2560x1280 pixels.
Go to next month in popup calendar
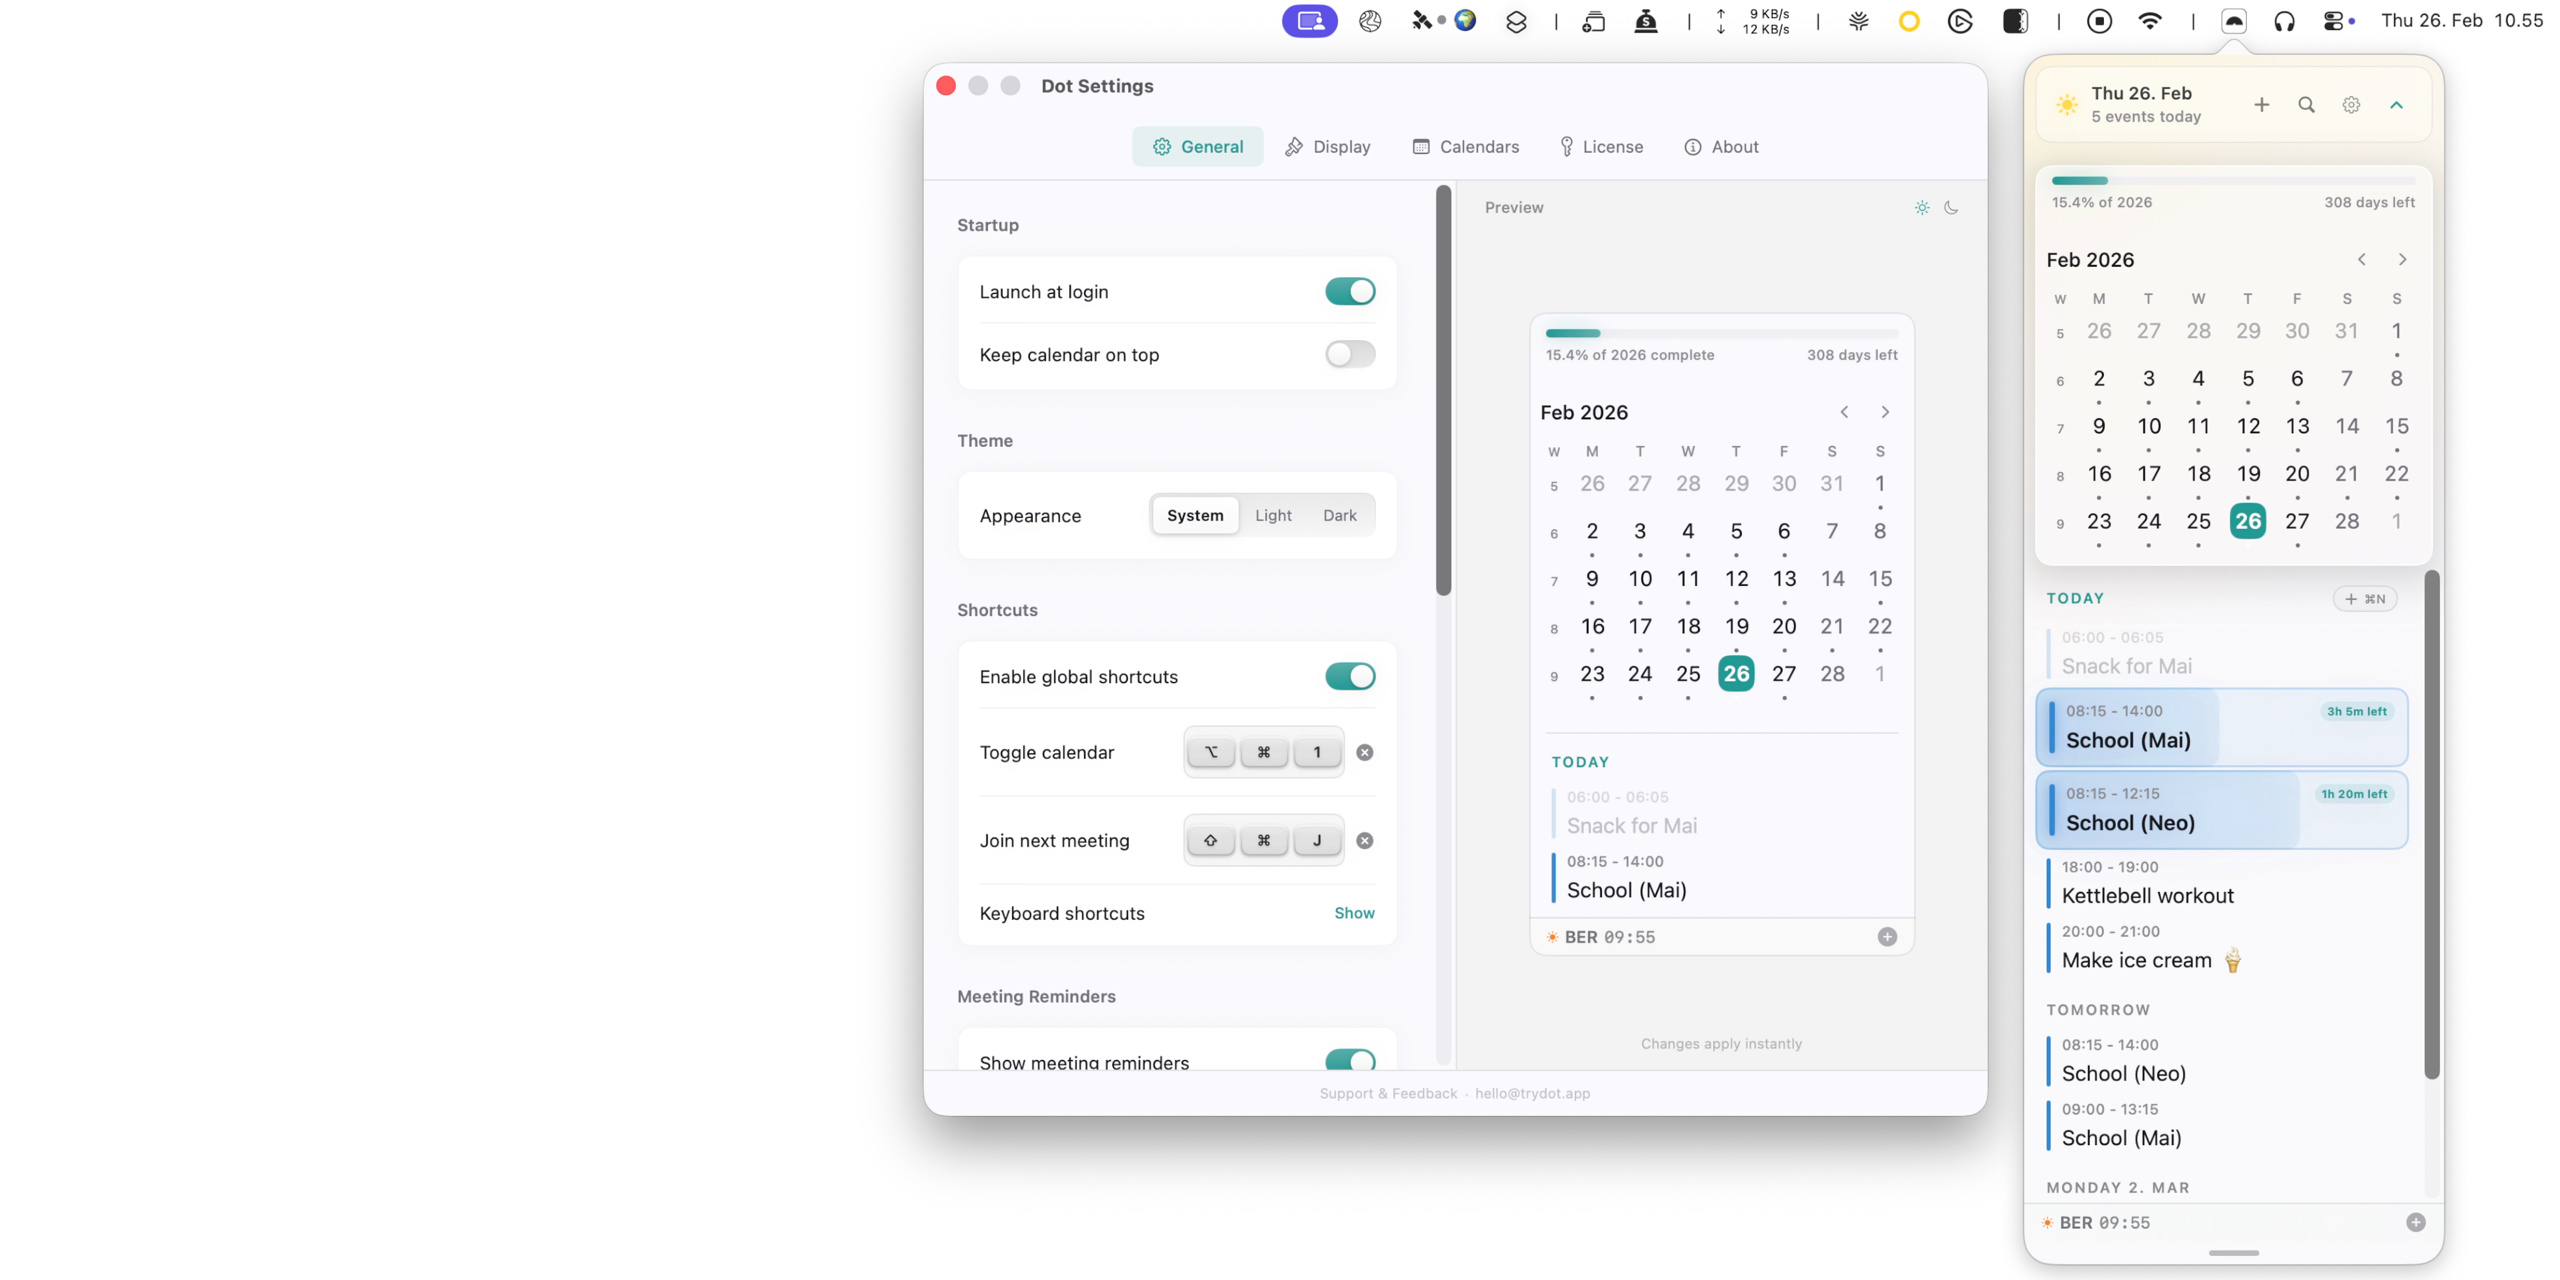point(2401,260)
